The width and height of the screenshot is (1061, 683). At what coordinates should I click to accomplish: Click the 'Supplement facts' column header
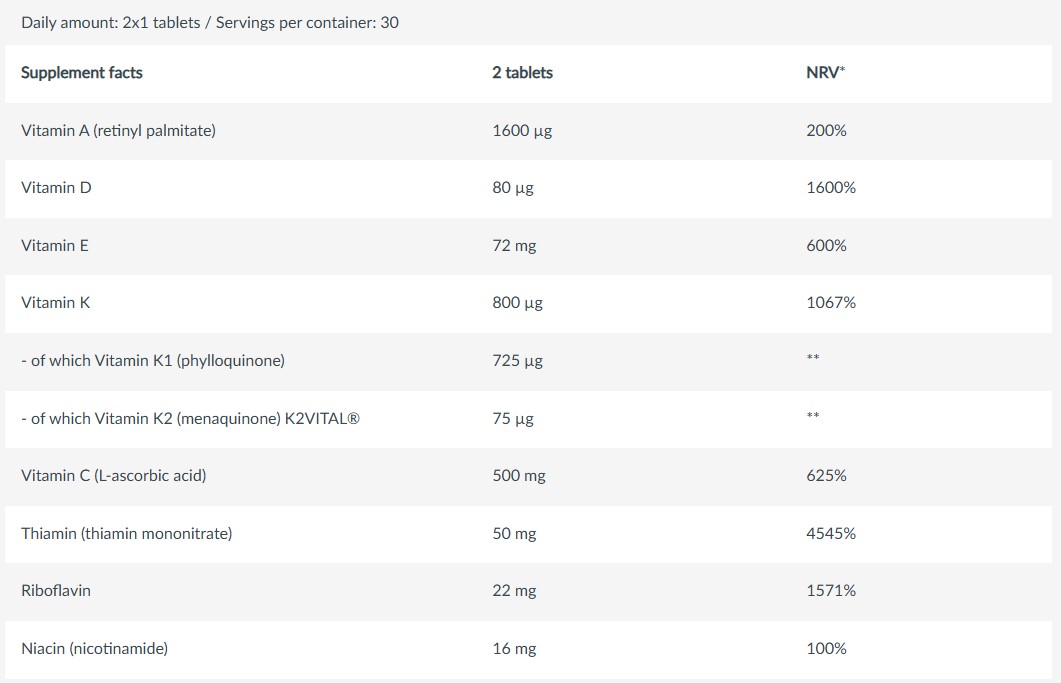point(82,73)
